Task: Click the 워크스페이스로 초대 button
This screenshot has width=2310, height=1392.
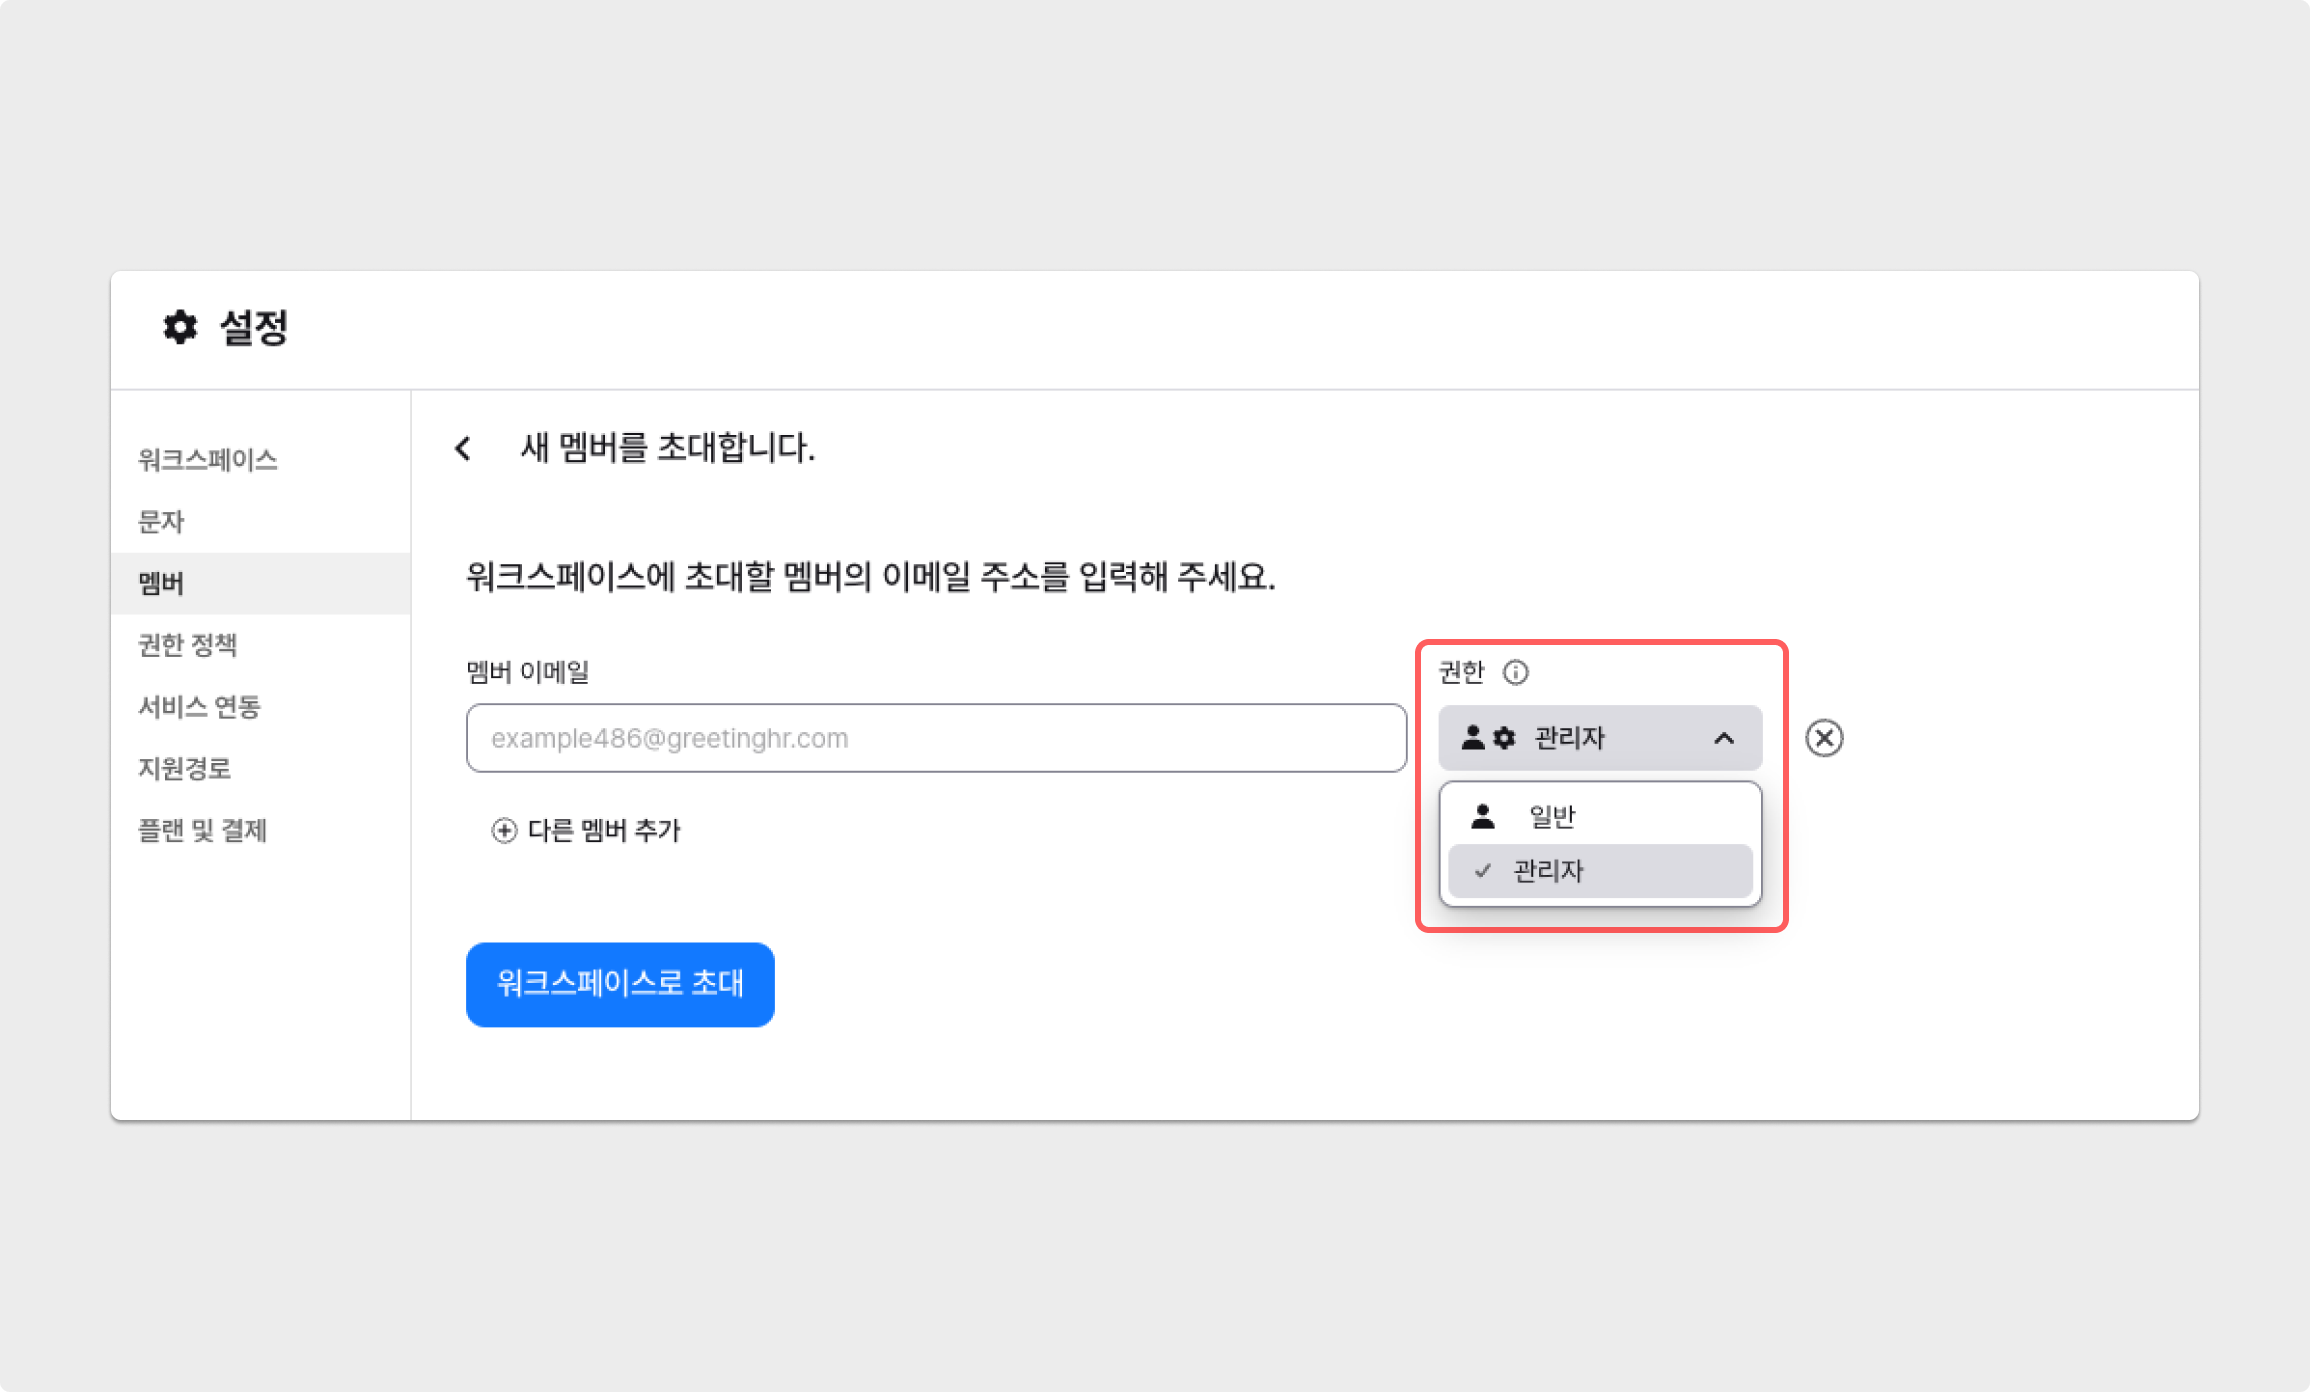Action: (x=620, y=984)
